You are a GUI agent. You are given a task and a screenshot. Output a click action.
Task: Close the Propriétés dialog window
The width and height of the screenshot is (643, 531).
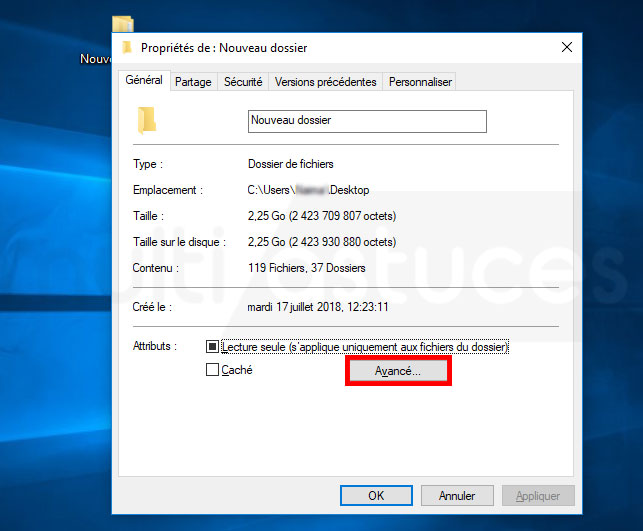[567, 47]
